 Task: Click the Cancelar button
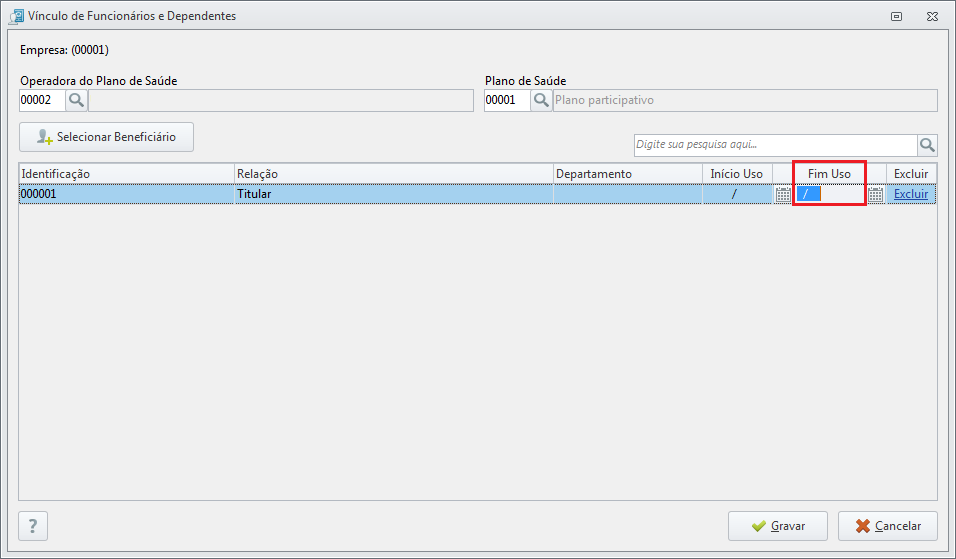pos(888,526)
